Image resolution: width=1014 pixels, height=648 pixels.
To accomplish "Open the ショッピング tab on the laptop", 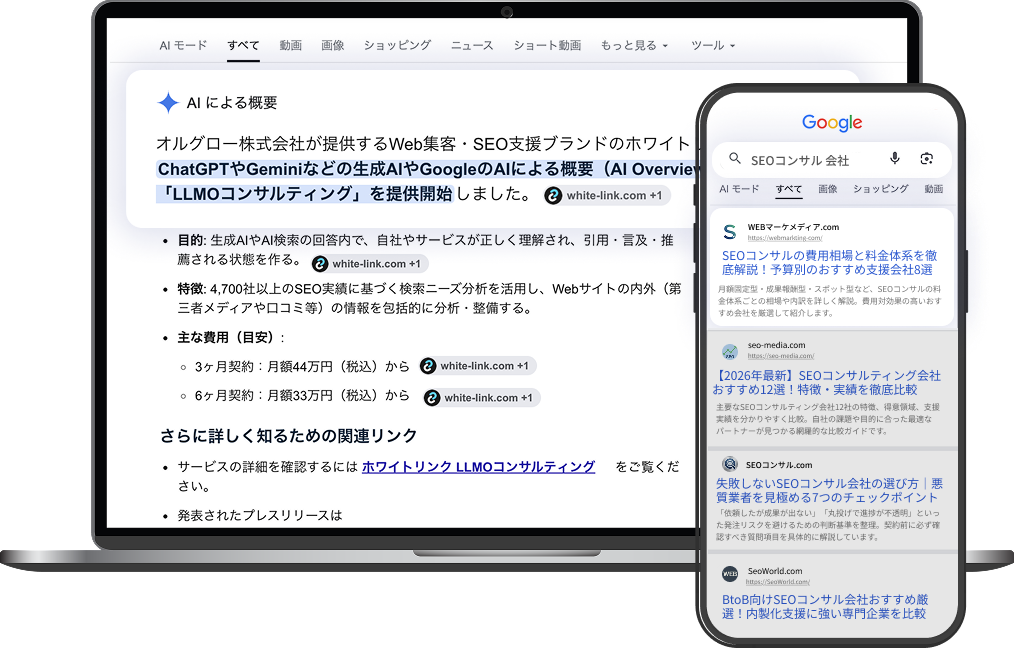I will click(x=397, y=45).
